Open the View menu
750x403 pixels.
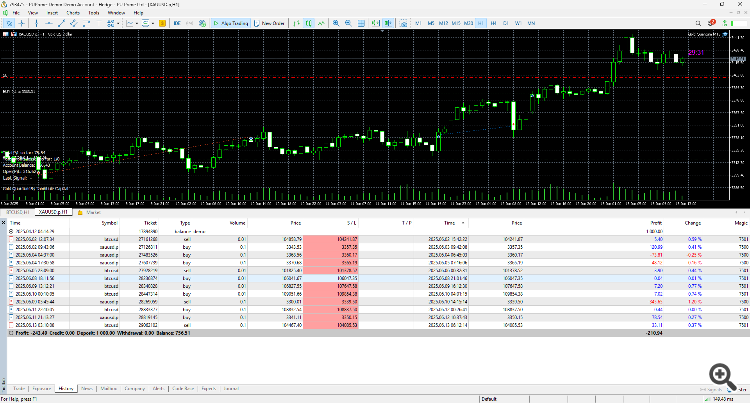[33, 13]
